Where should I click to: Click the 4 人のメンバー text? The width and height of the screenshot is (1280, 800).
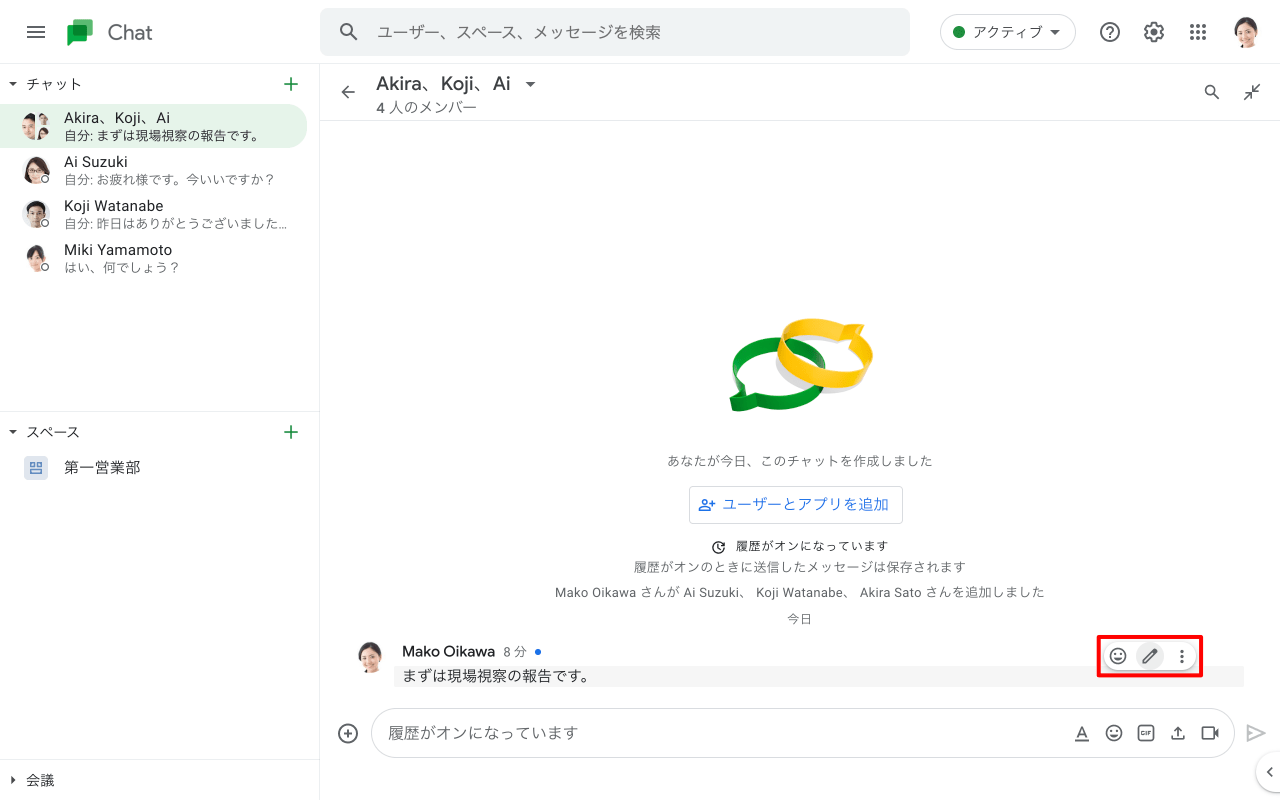tap(427, 108)
